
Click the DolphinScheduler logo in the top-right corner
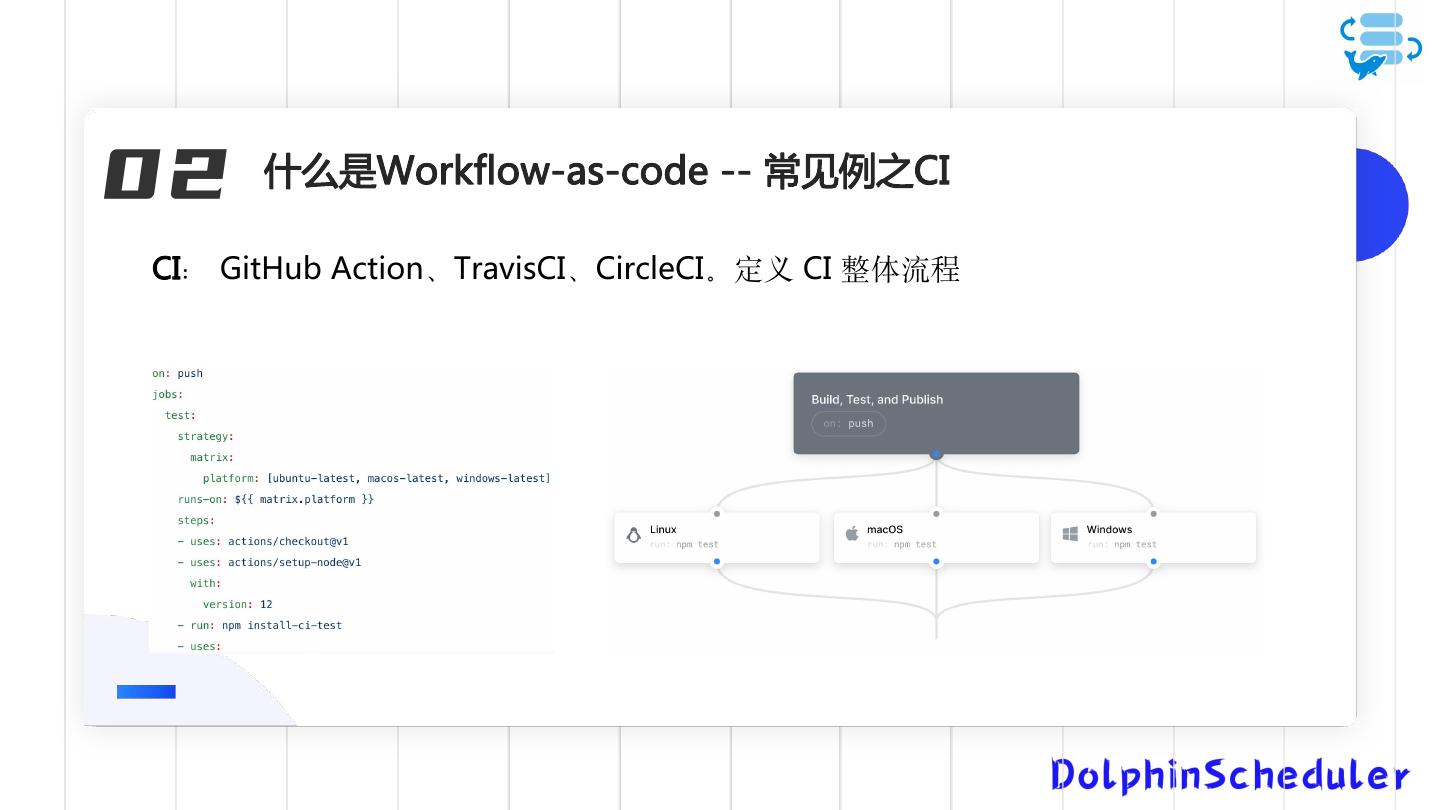click(1381, 44)
